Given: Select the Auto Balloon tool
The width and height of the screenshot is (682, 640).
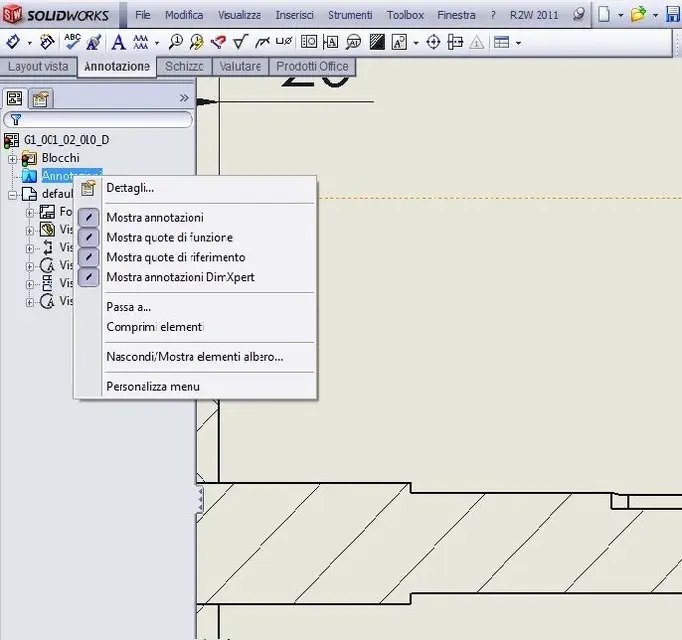Looking at the screenshot, I should (x=197, y=42).
